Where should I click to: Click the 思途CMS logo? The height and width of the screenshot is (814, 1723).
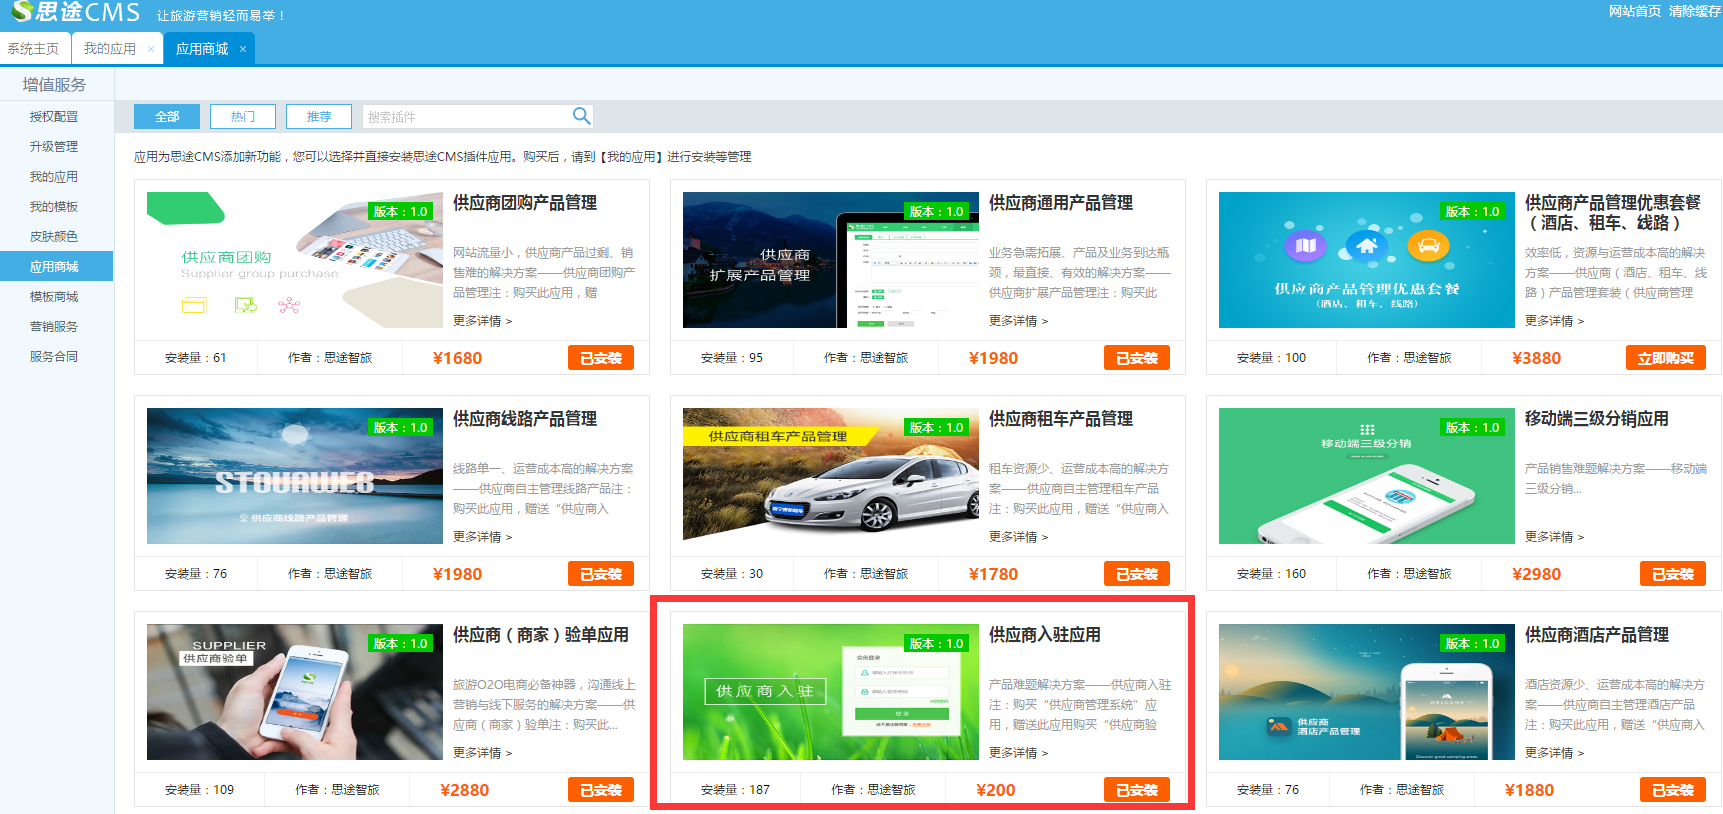76,13
